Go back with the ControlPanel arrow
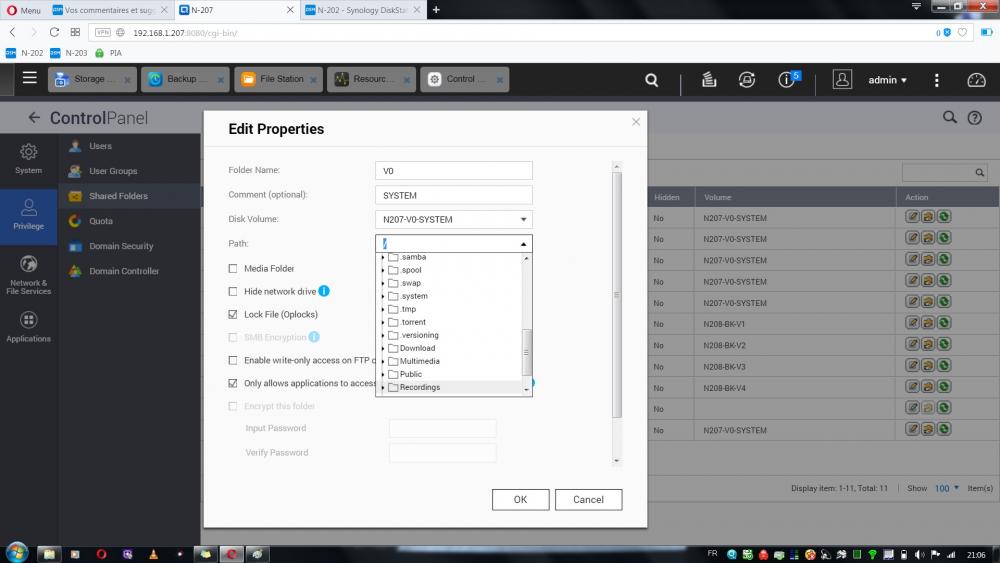The width and height of the screenshot is (1000, 563). coord(34,117)
